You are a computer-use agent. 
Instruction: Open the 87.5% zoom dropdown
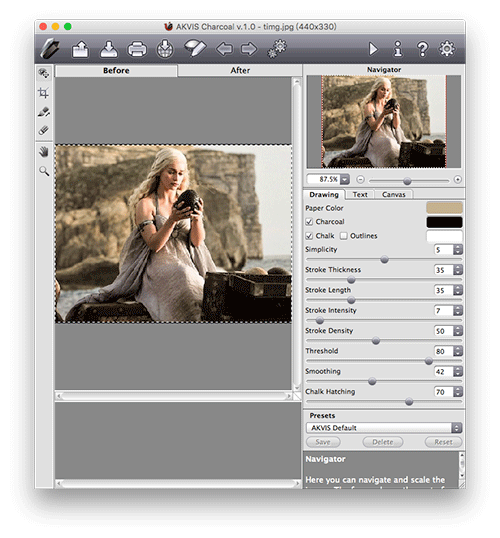pos(345,179)
